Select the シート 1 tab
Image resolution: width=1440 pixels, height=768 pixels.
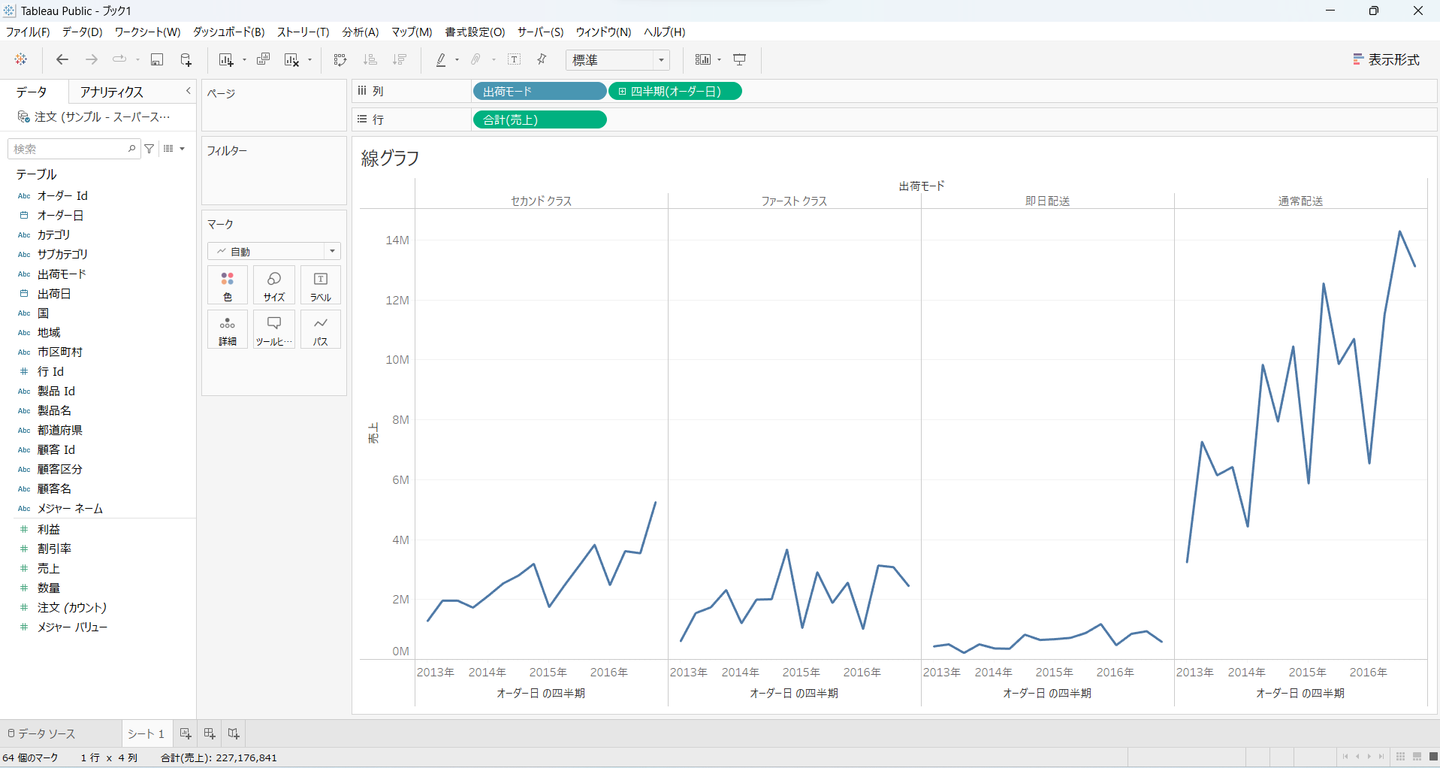(146, 734)
